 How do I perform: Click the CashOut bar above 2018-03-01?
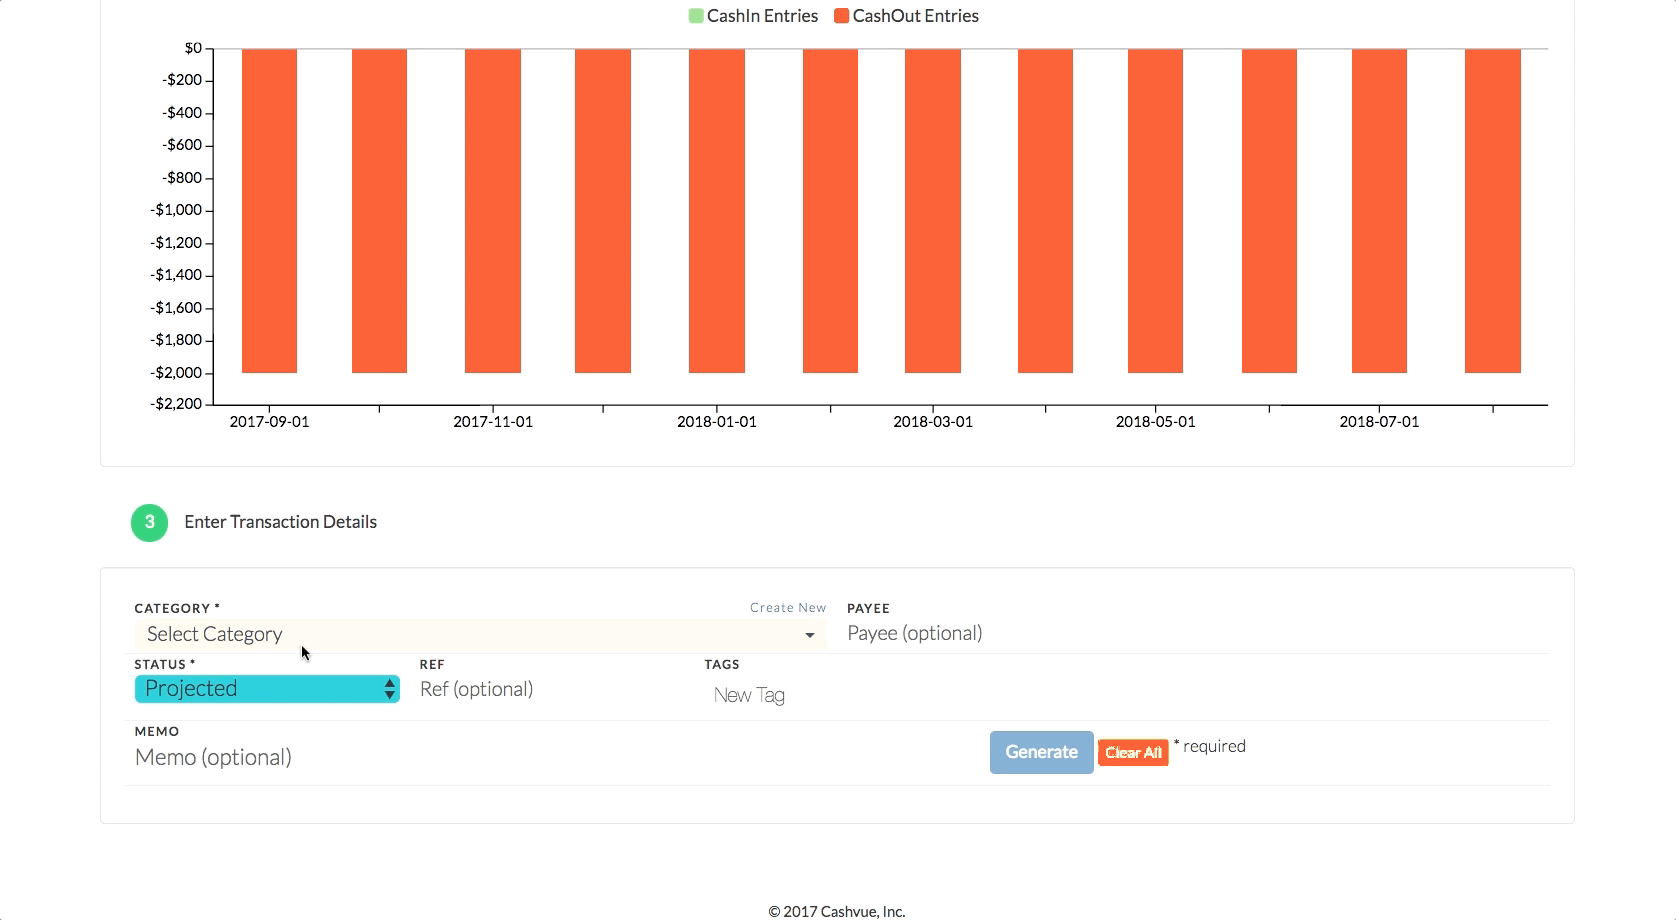tap(933, 211)
